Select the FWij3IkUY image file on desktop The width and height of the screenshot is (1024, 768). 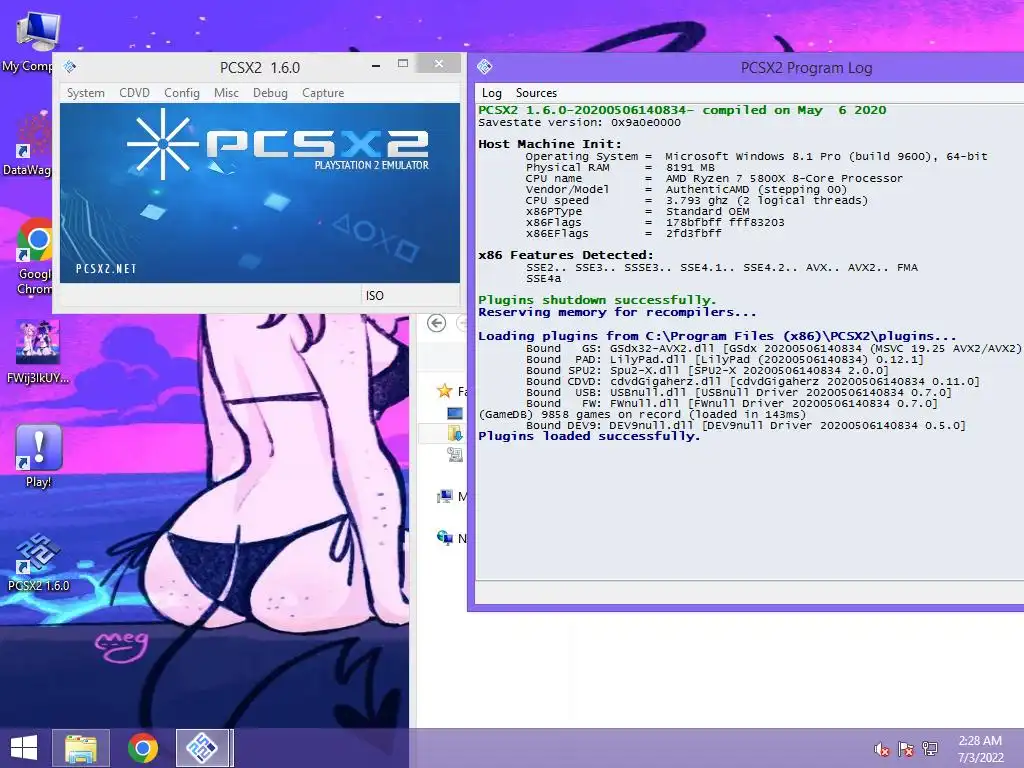[37, 353]
